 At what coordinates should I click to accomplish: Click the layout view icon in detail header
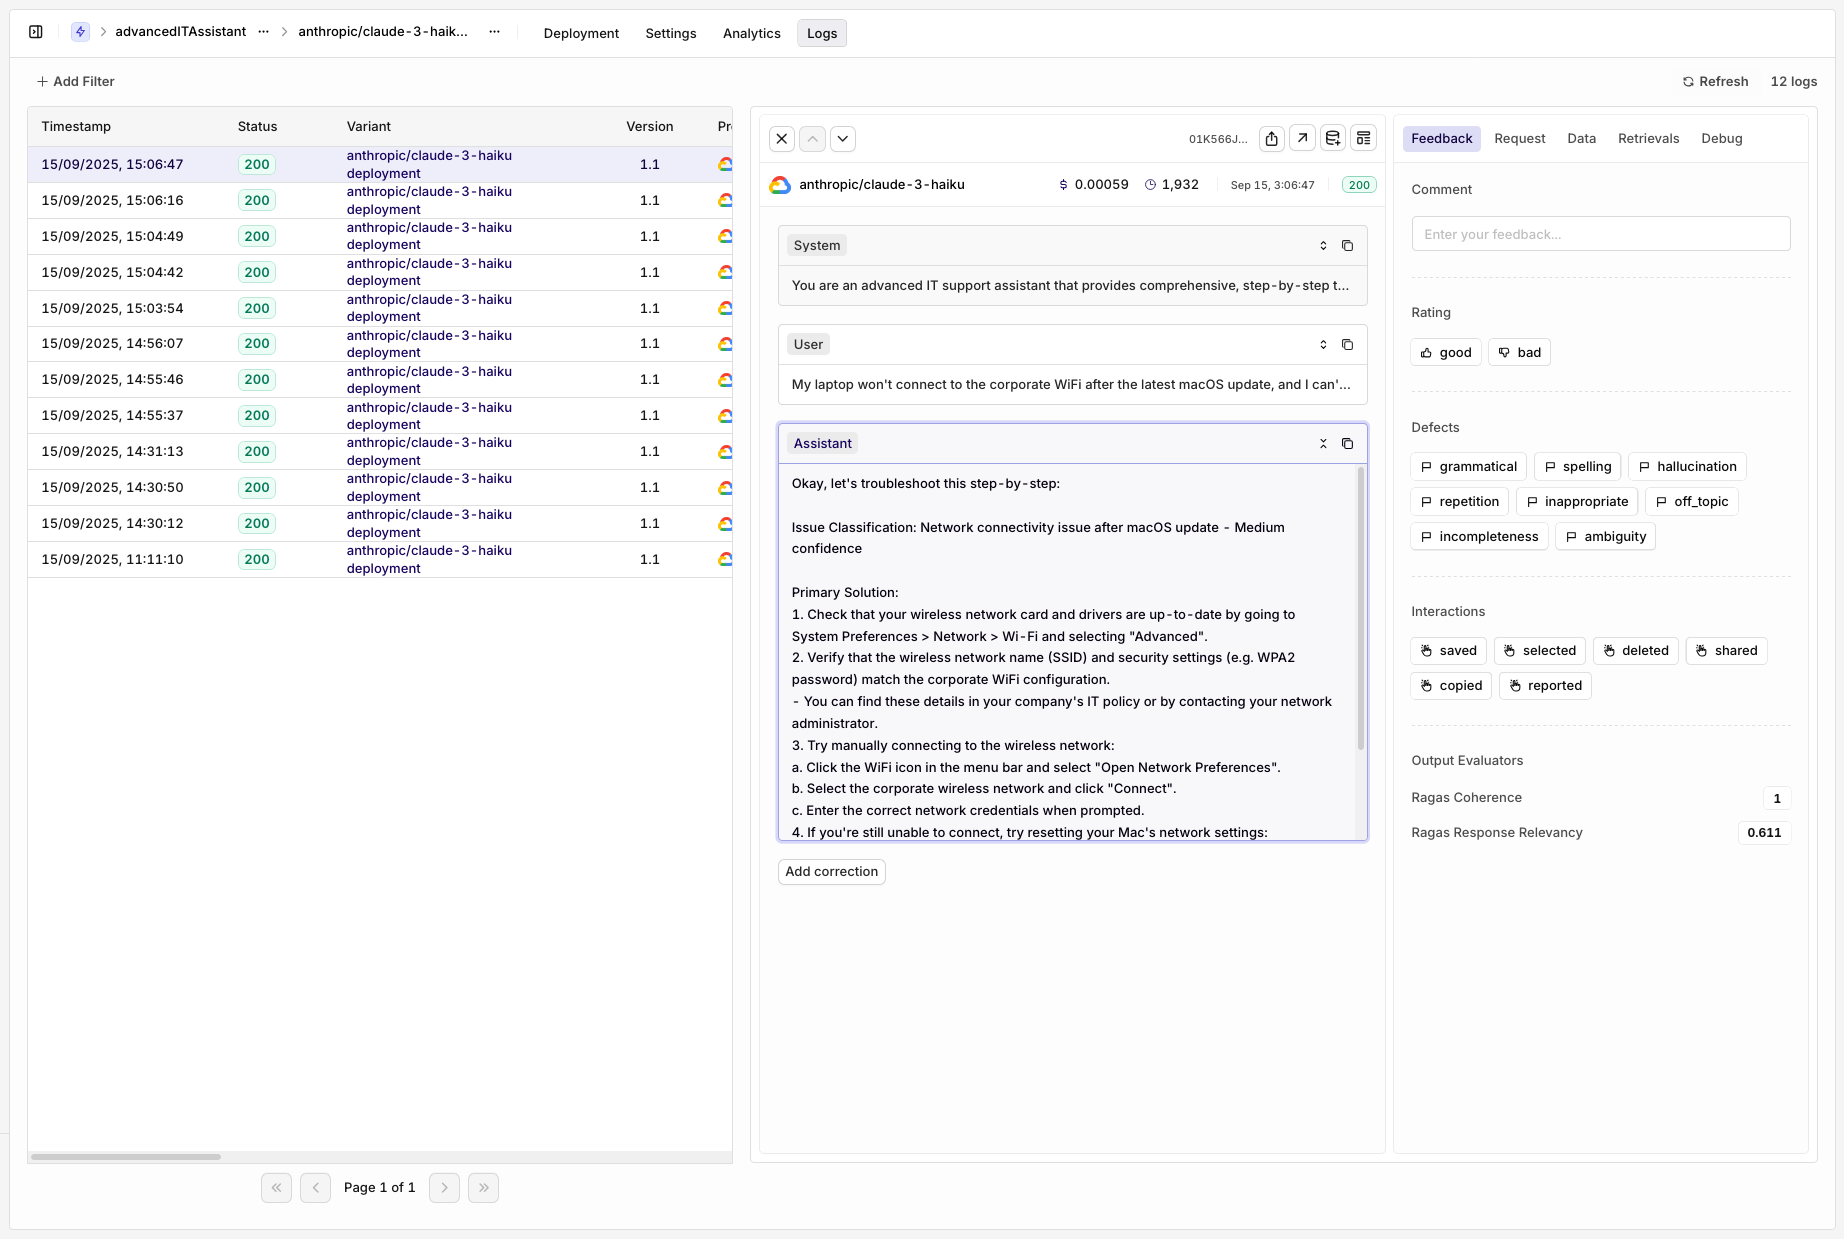click(1364, 139)
